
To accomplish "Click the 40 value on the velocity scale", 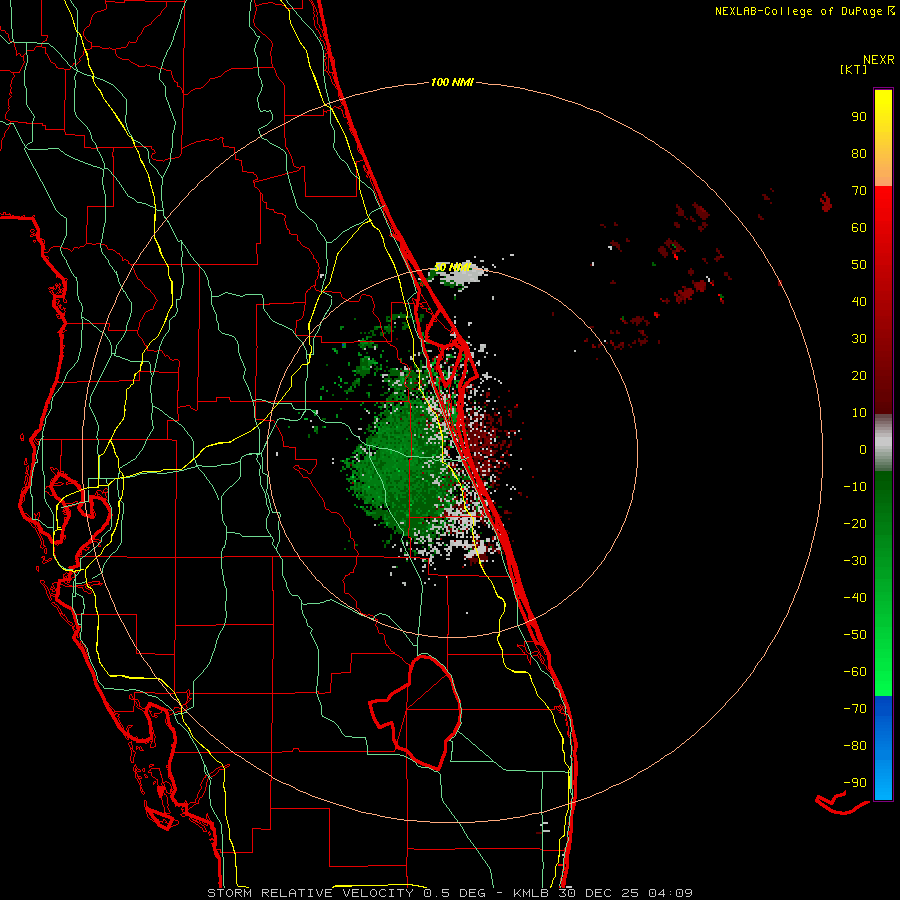I will point(859,302).
